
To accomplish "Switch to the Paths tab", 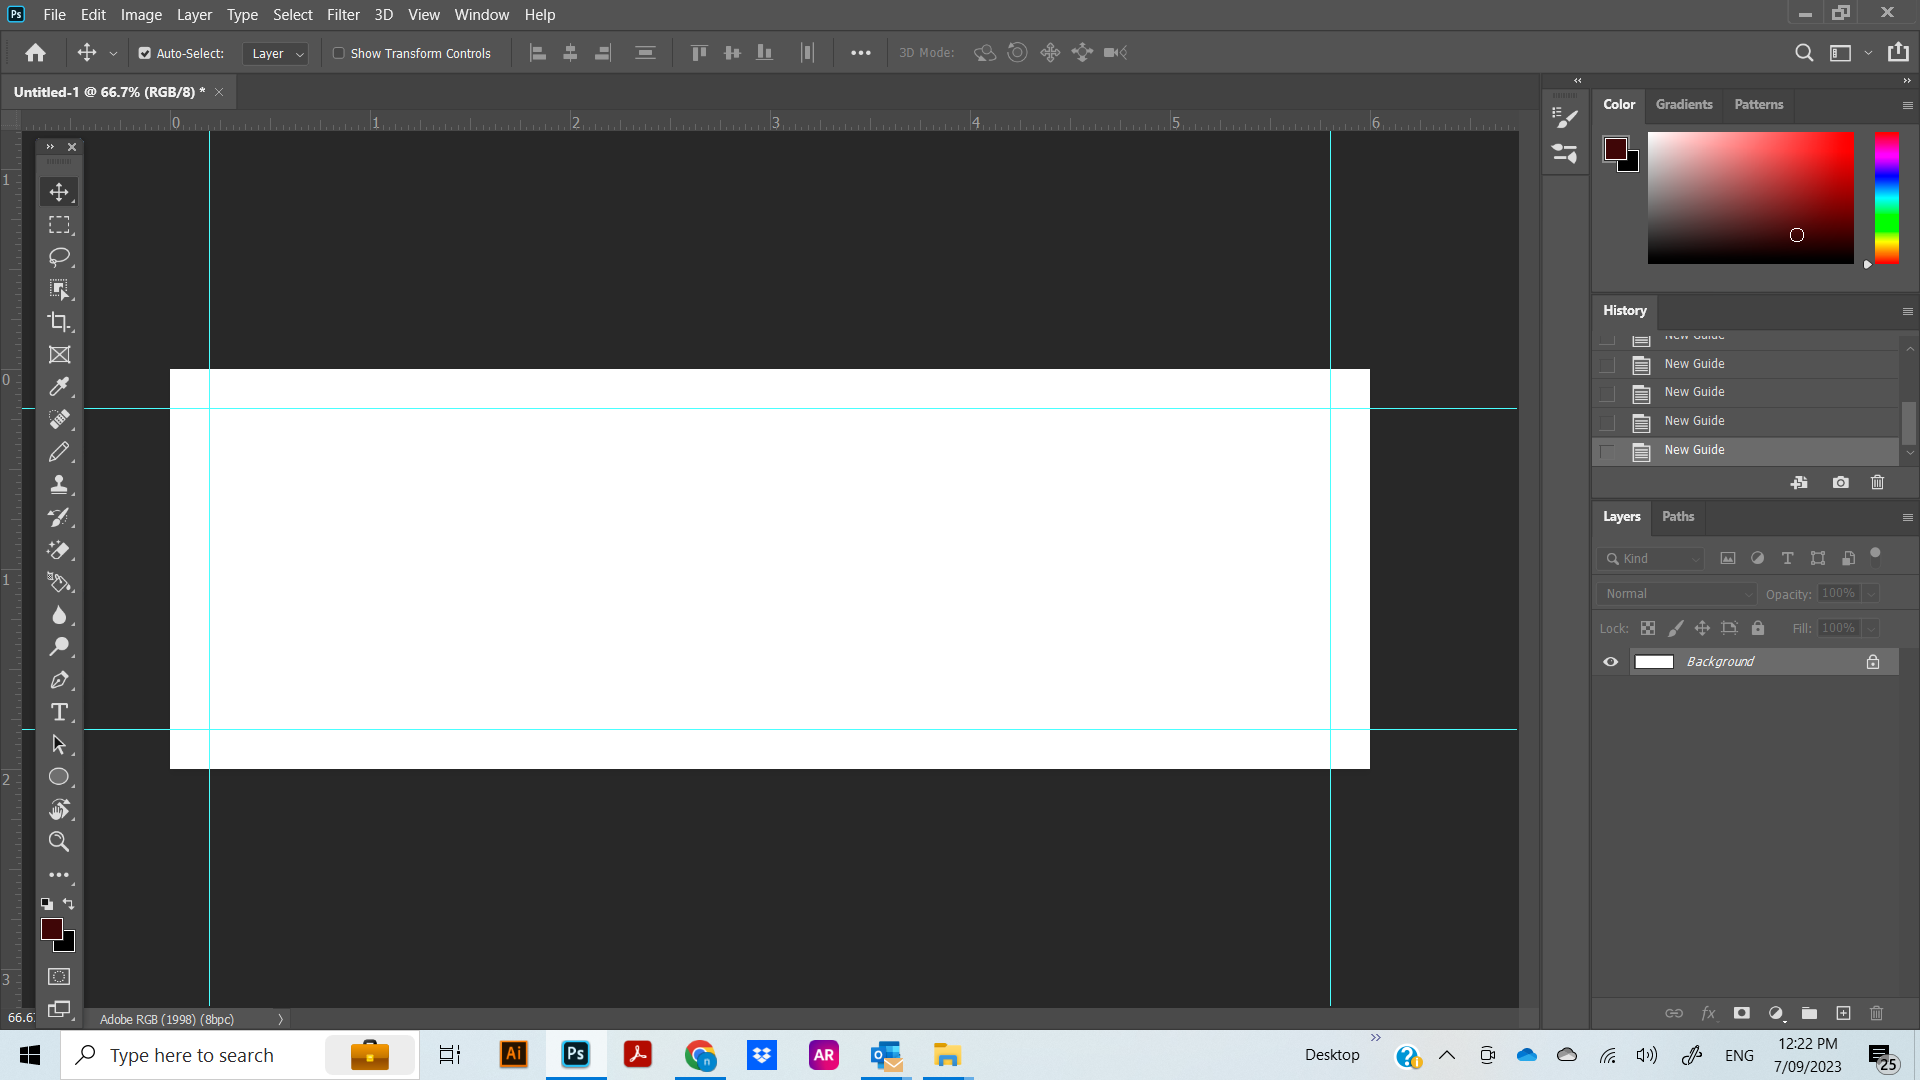I will pos(1678,516).
